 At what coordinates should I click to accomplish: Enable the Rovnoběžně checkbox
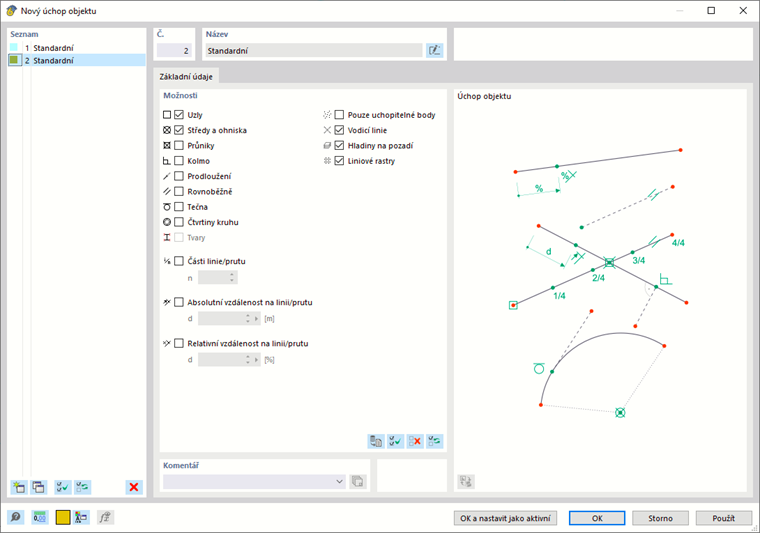179,191
